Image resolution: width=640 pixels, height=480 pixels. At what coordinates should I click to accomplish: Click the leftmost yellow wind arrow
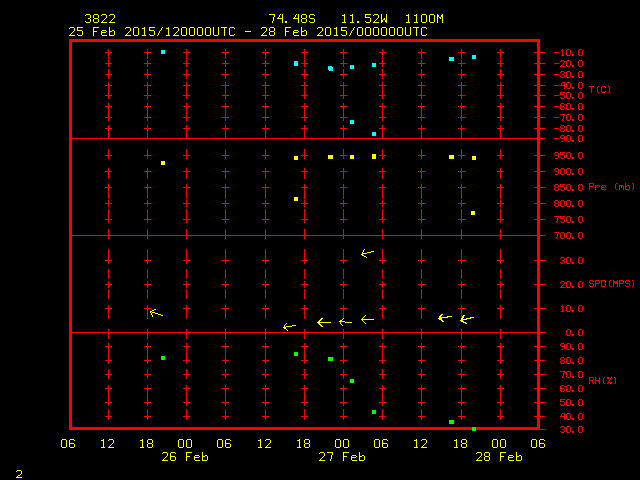[x=155, y=313]
